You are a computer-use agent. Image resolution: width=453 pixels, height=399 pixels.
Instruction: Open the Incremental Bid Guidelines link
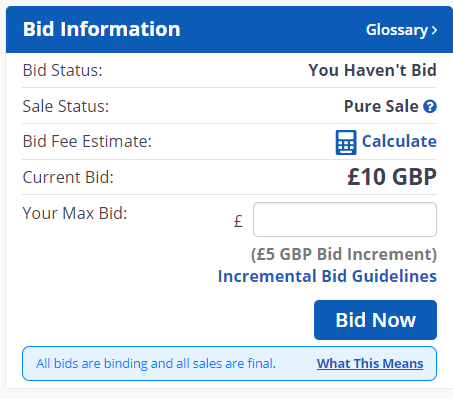(327, 276)
